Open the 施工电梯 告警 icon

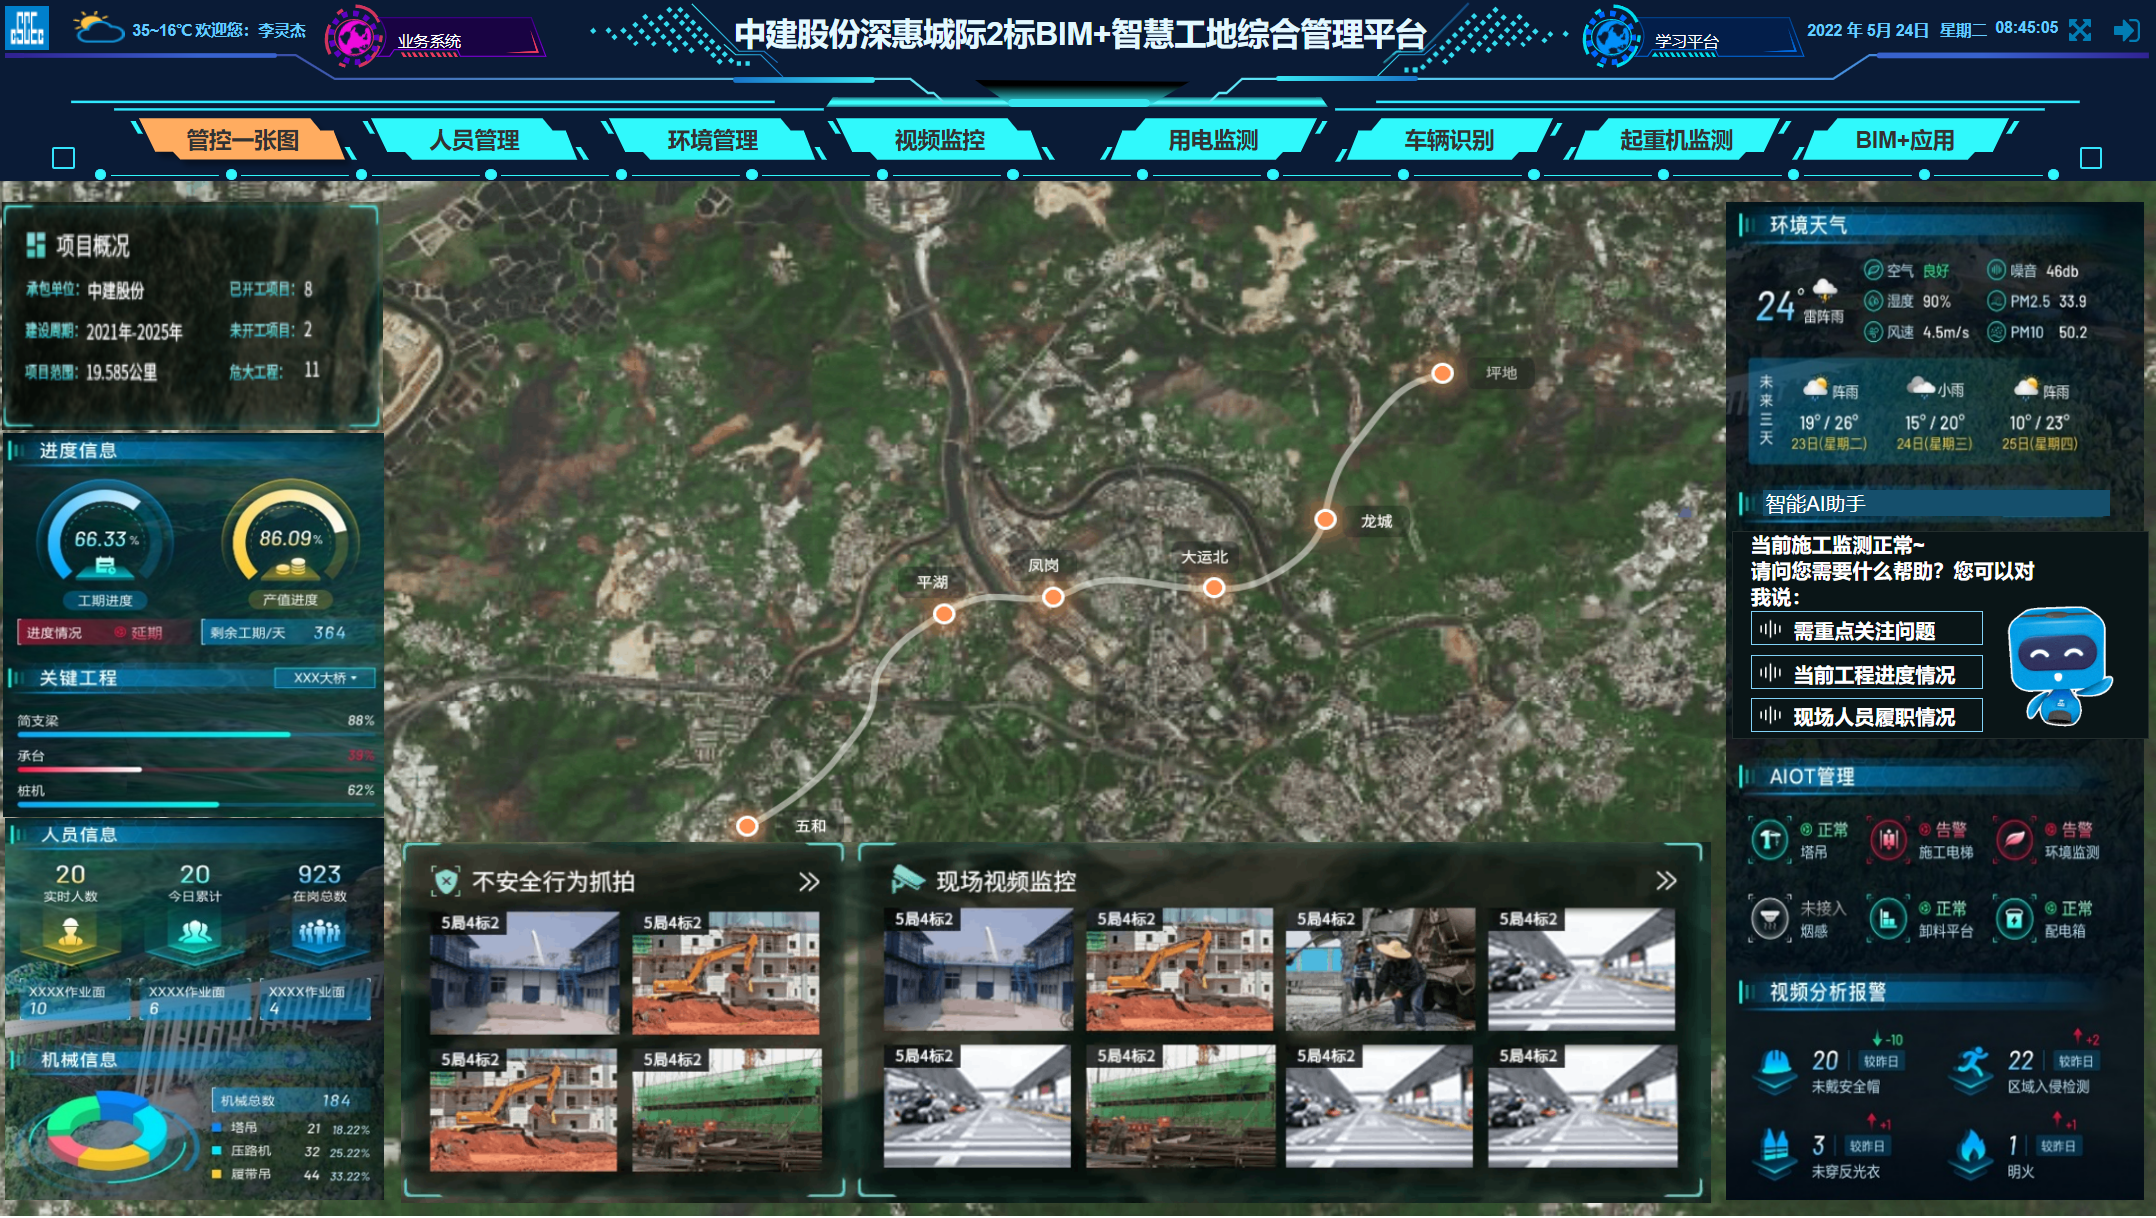click(1888, 840)
